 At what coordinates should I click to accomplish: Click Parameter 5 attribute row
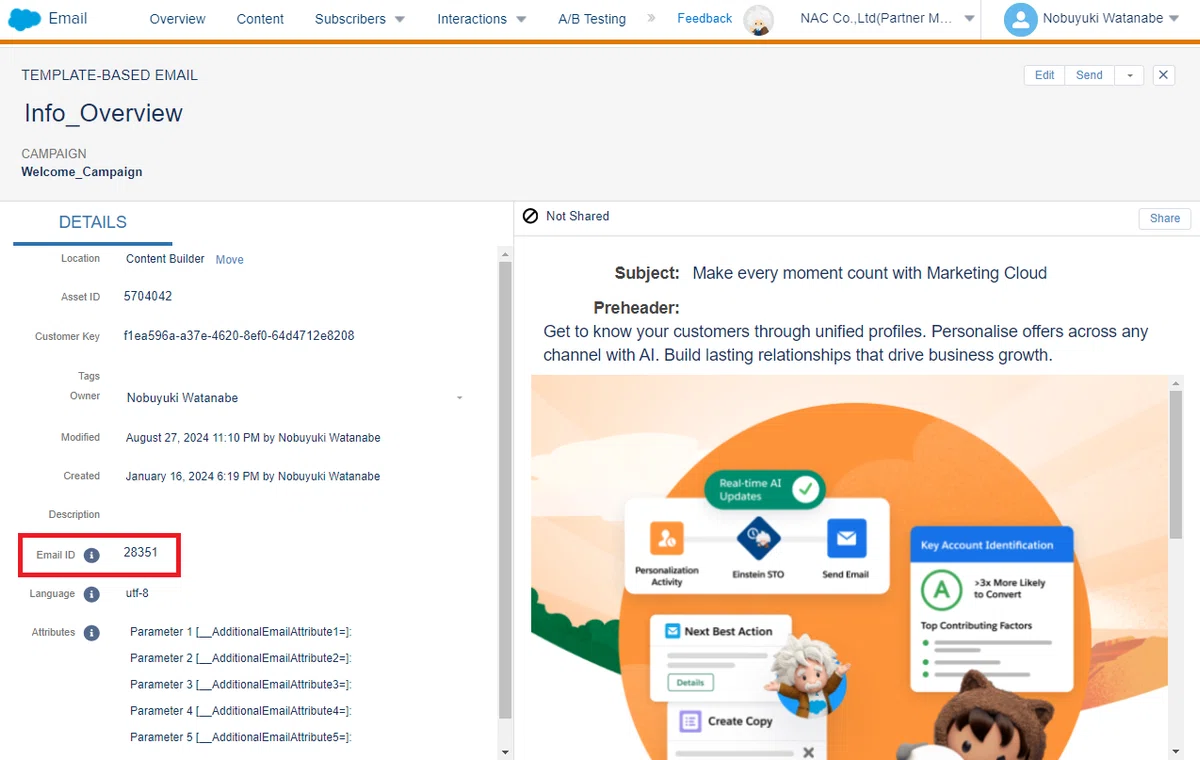[x=241, y=737]
